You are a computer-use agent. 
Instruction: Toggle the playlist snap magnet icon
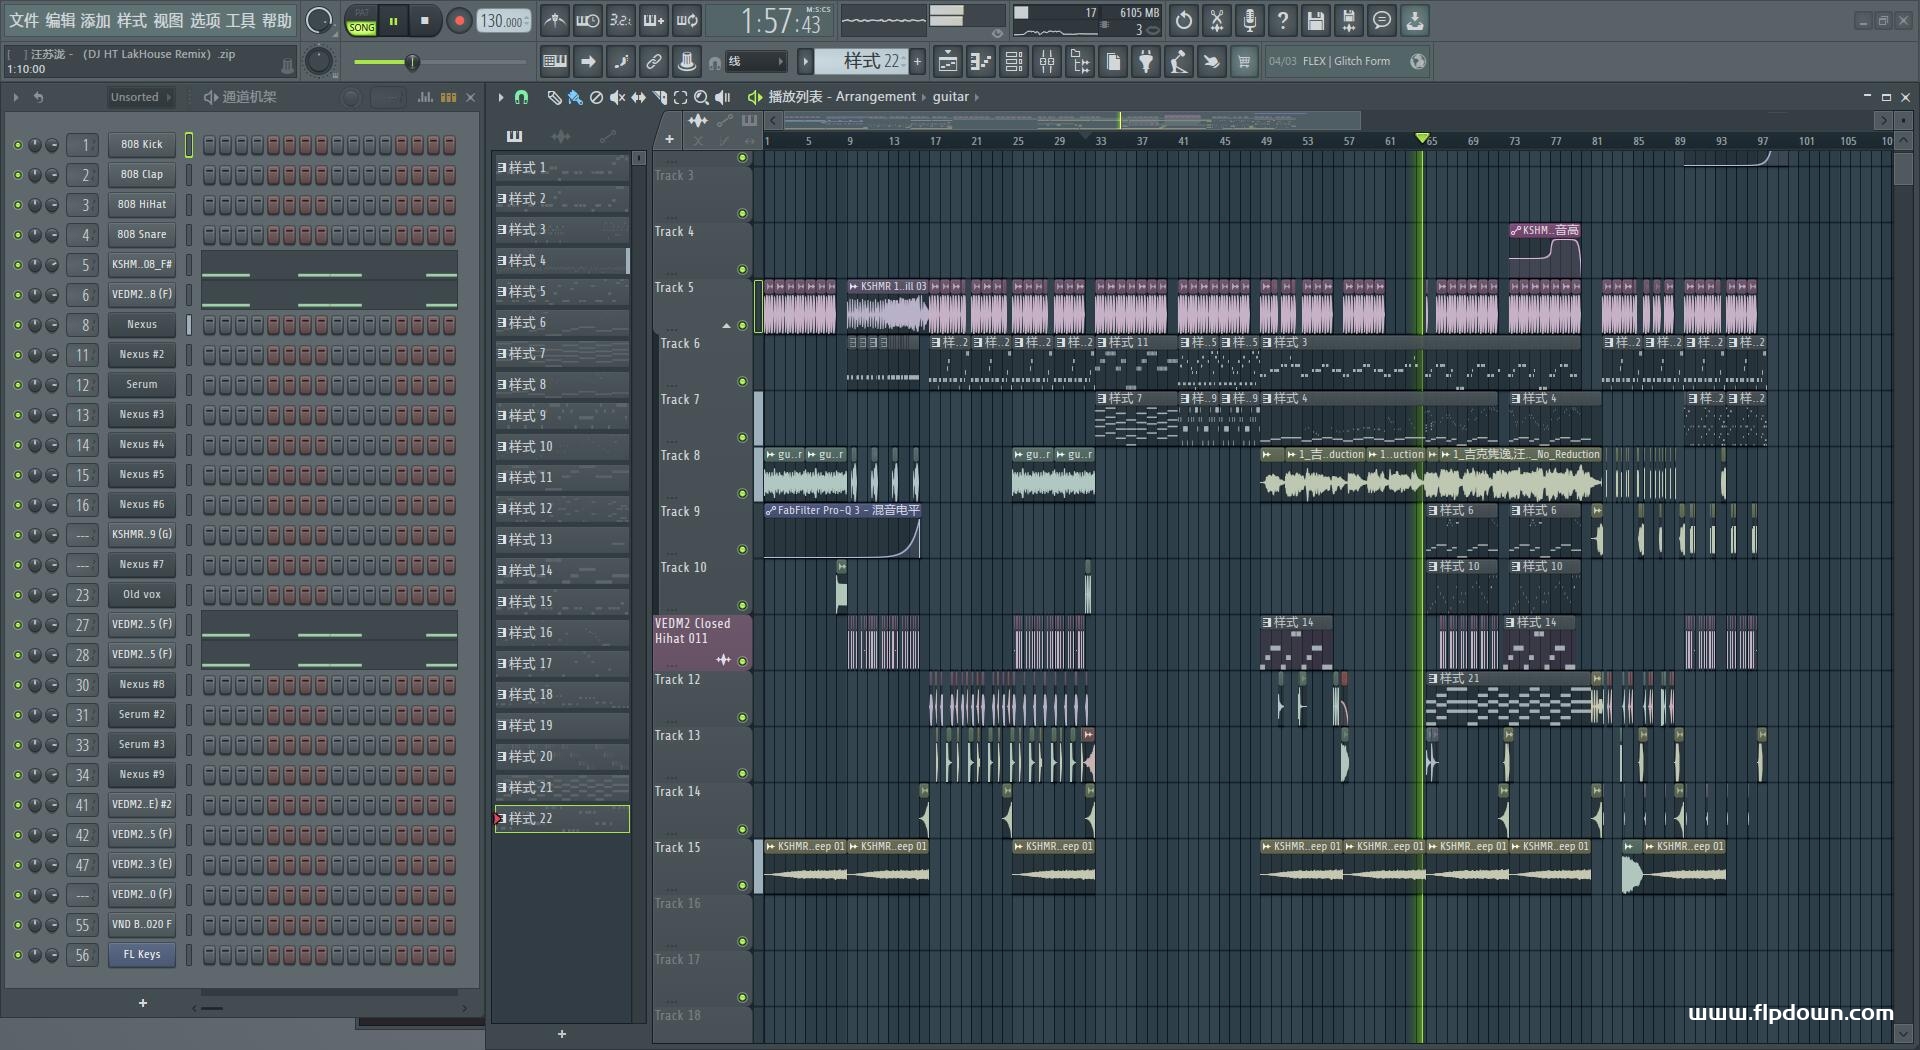click(x=521, y=97)
